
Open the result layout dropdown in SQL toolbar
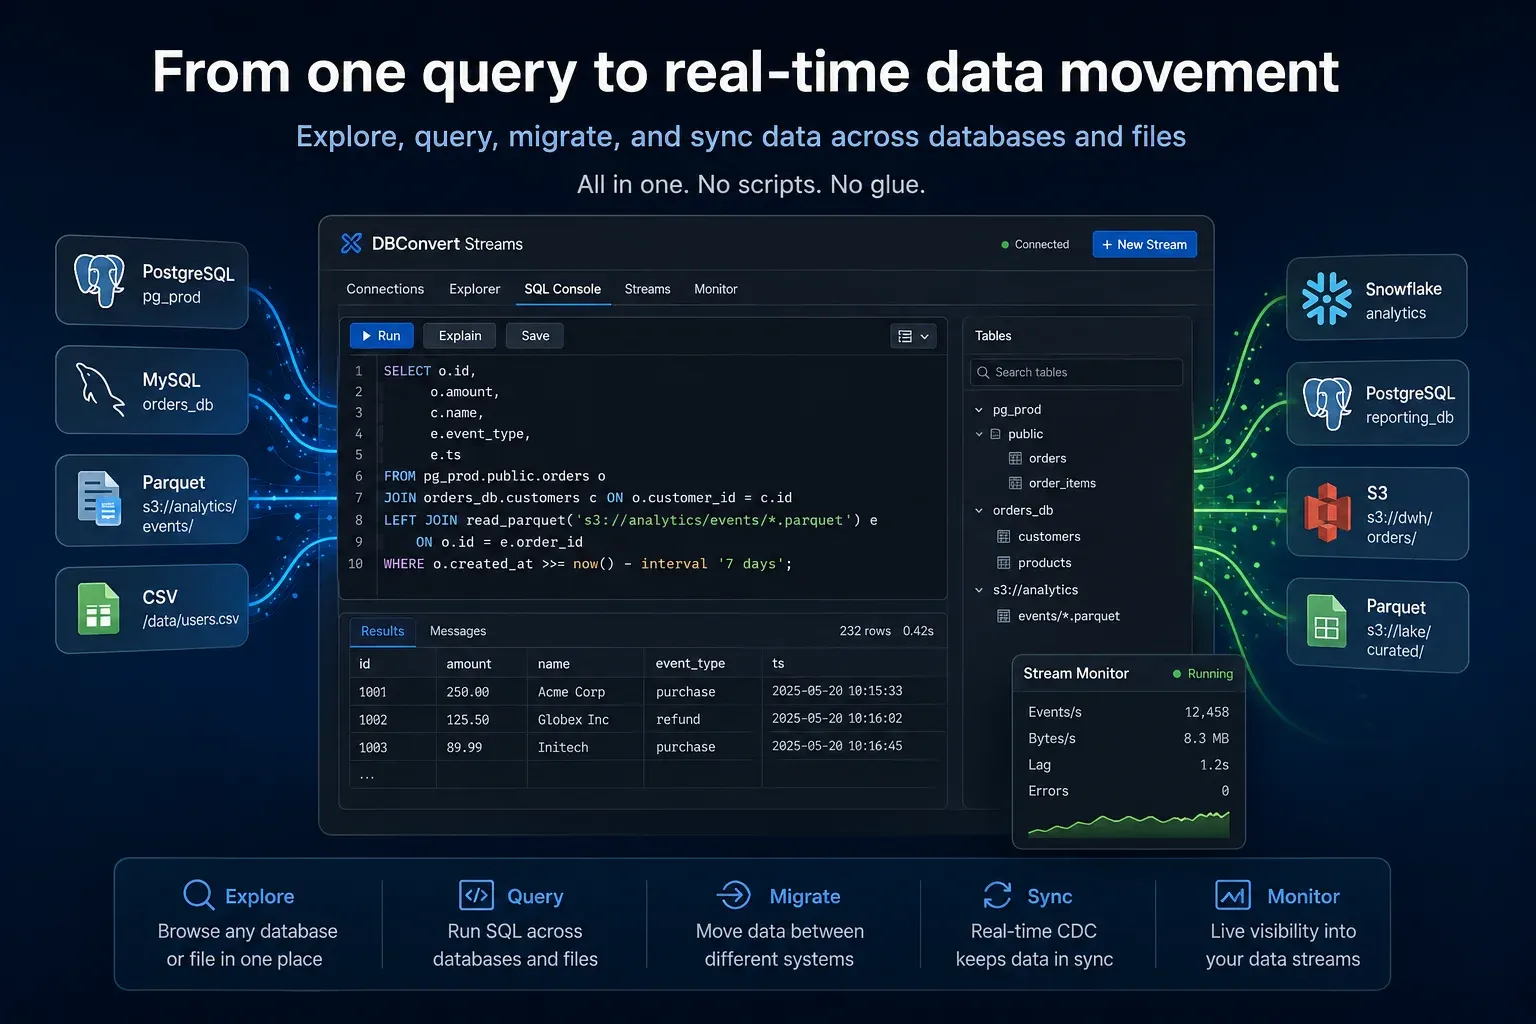pyautogui.click(x=914, y=336)
